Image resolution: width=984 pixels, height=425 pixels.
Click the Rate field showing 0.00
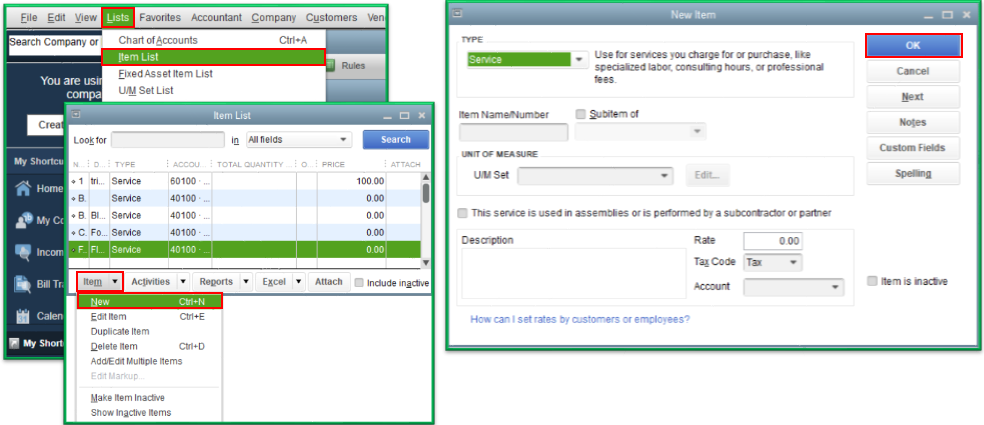point(773,241)
